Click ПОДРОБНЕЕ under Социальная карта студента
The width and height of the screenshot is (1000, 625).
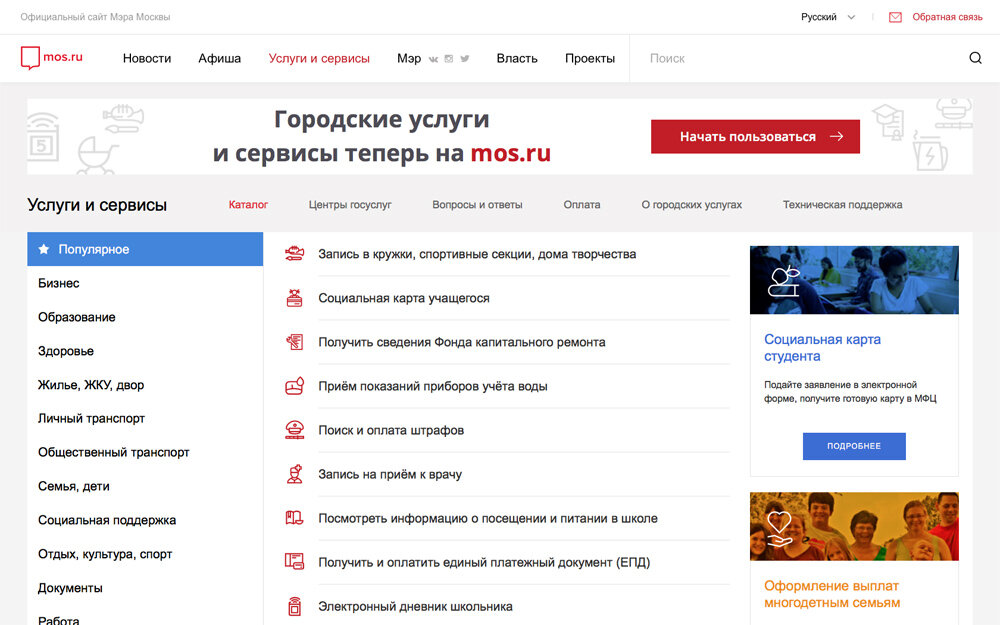[853, 446]
